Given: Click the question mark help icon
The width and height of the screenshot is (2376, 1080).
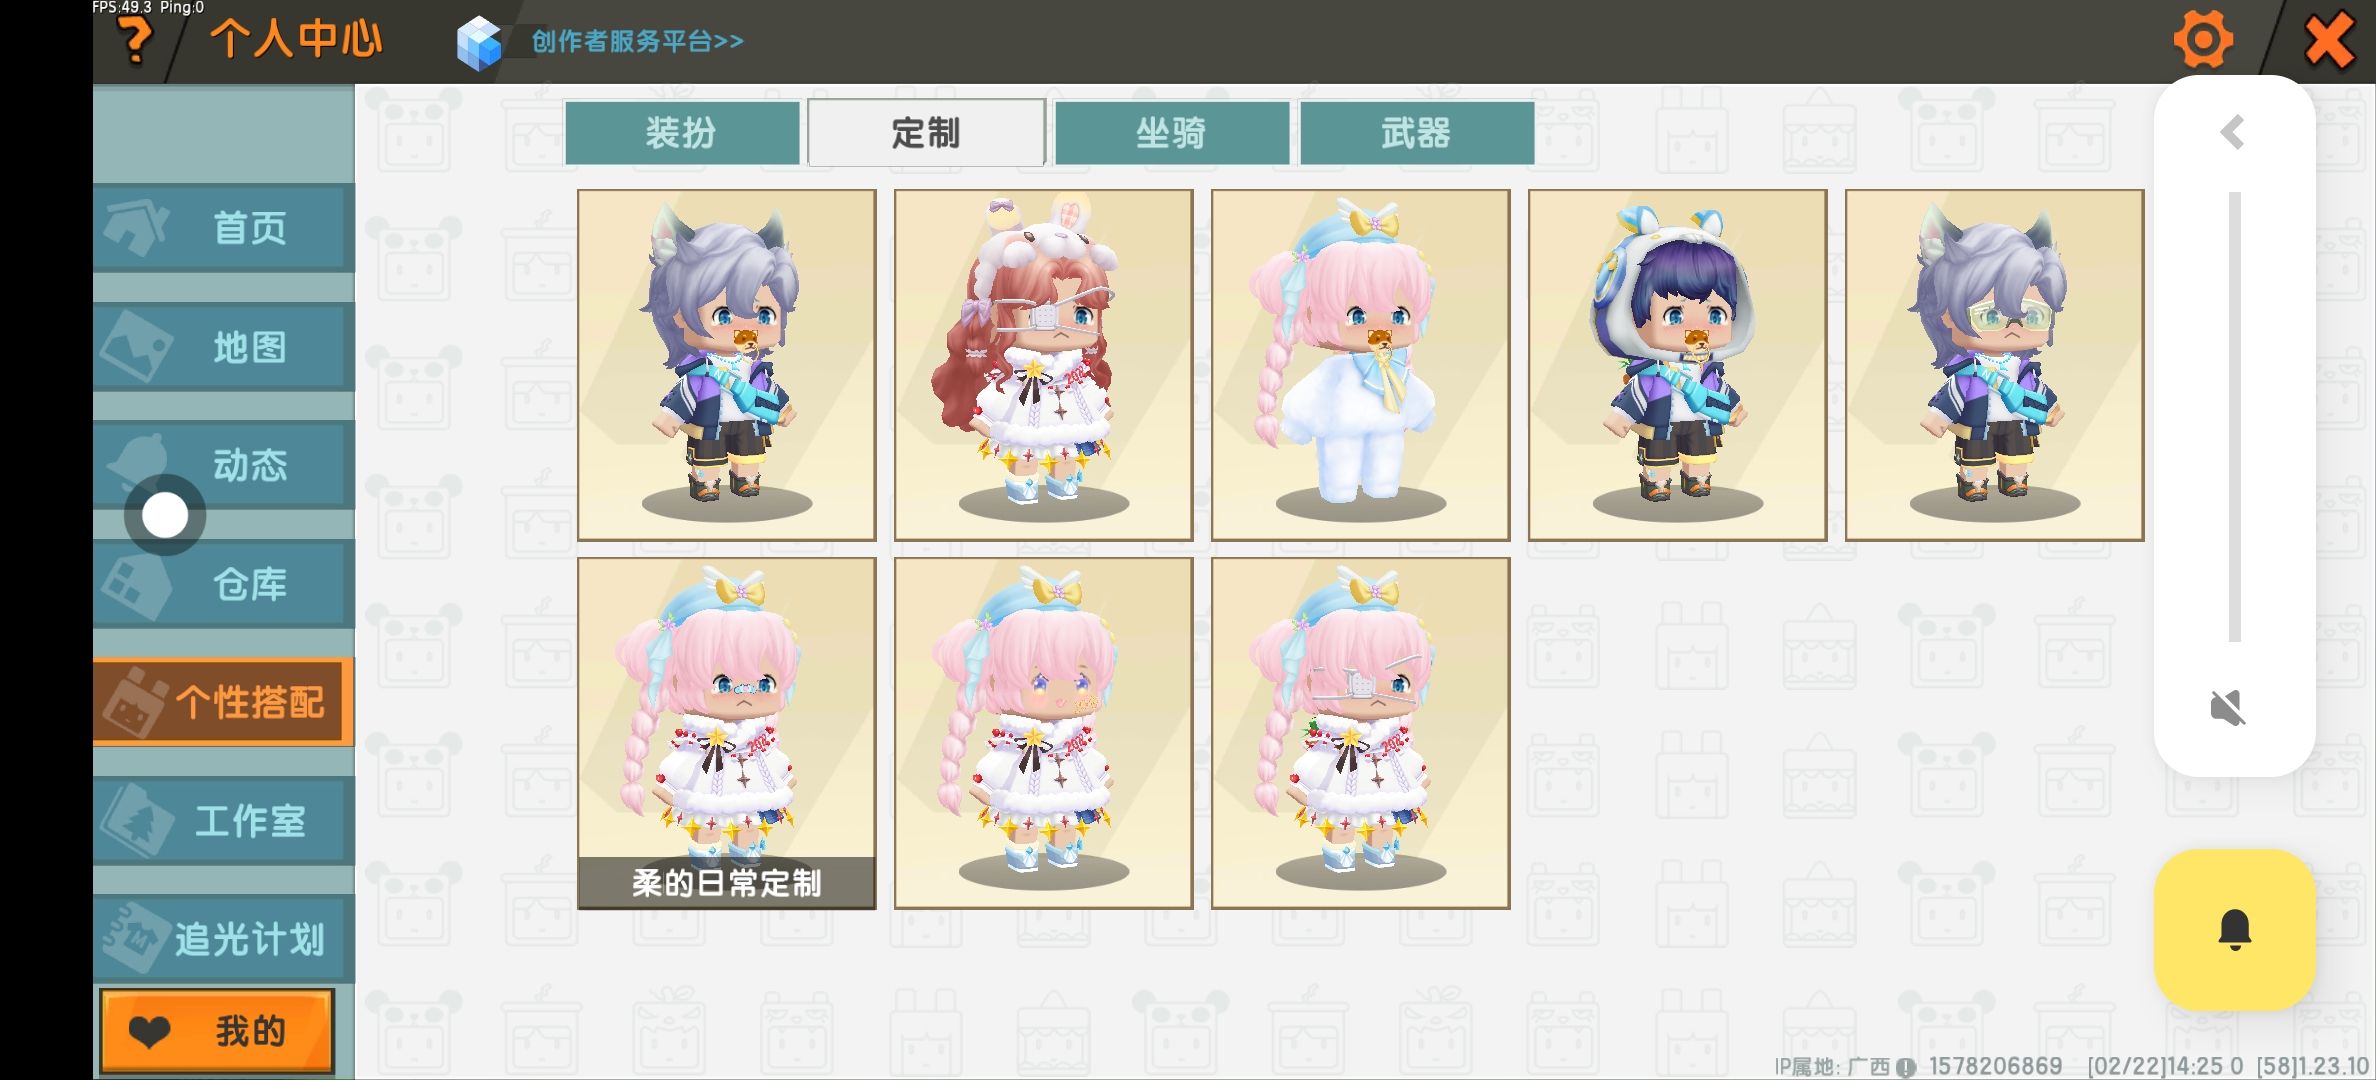Looking at the screenshot, I should 135,40.
